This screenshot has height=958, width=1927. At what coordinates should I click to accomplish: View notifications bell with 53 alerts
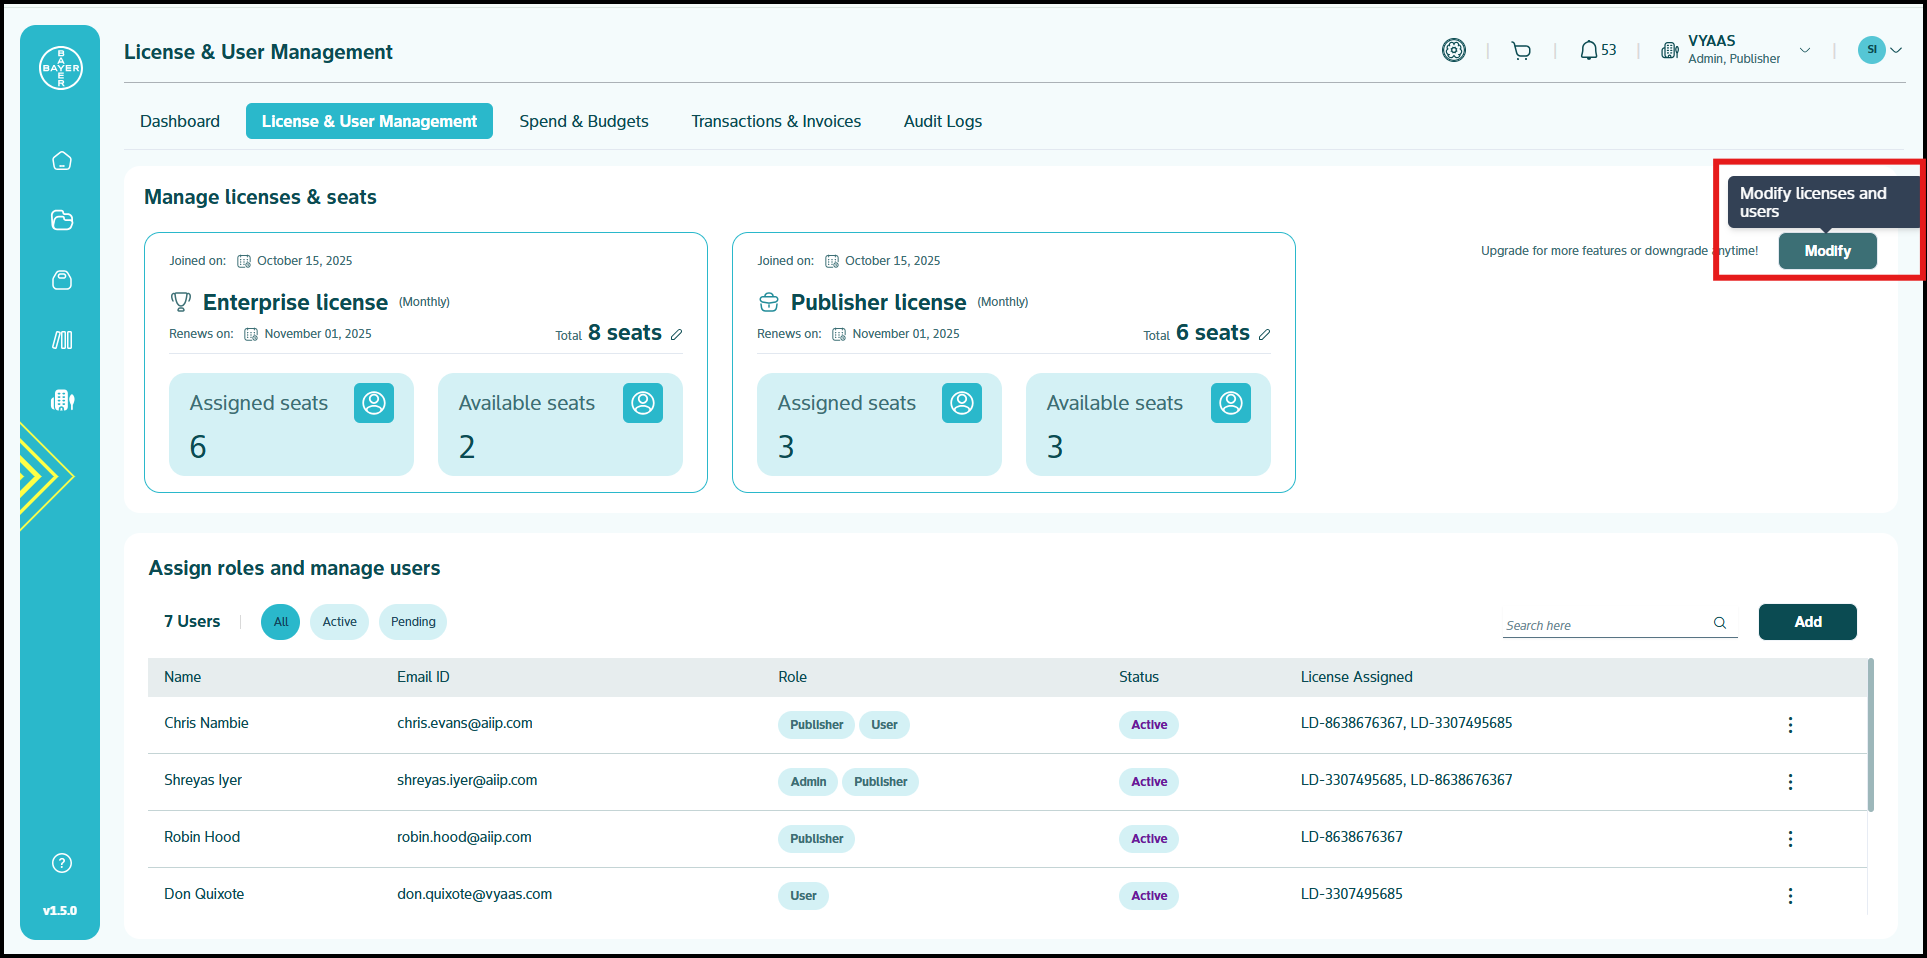[x=1597, y=50]
